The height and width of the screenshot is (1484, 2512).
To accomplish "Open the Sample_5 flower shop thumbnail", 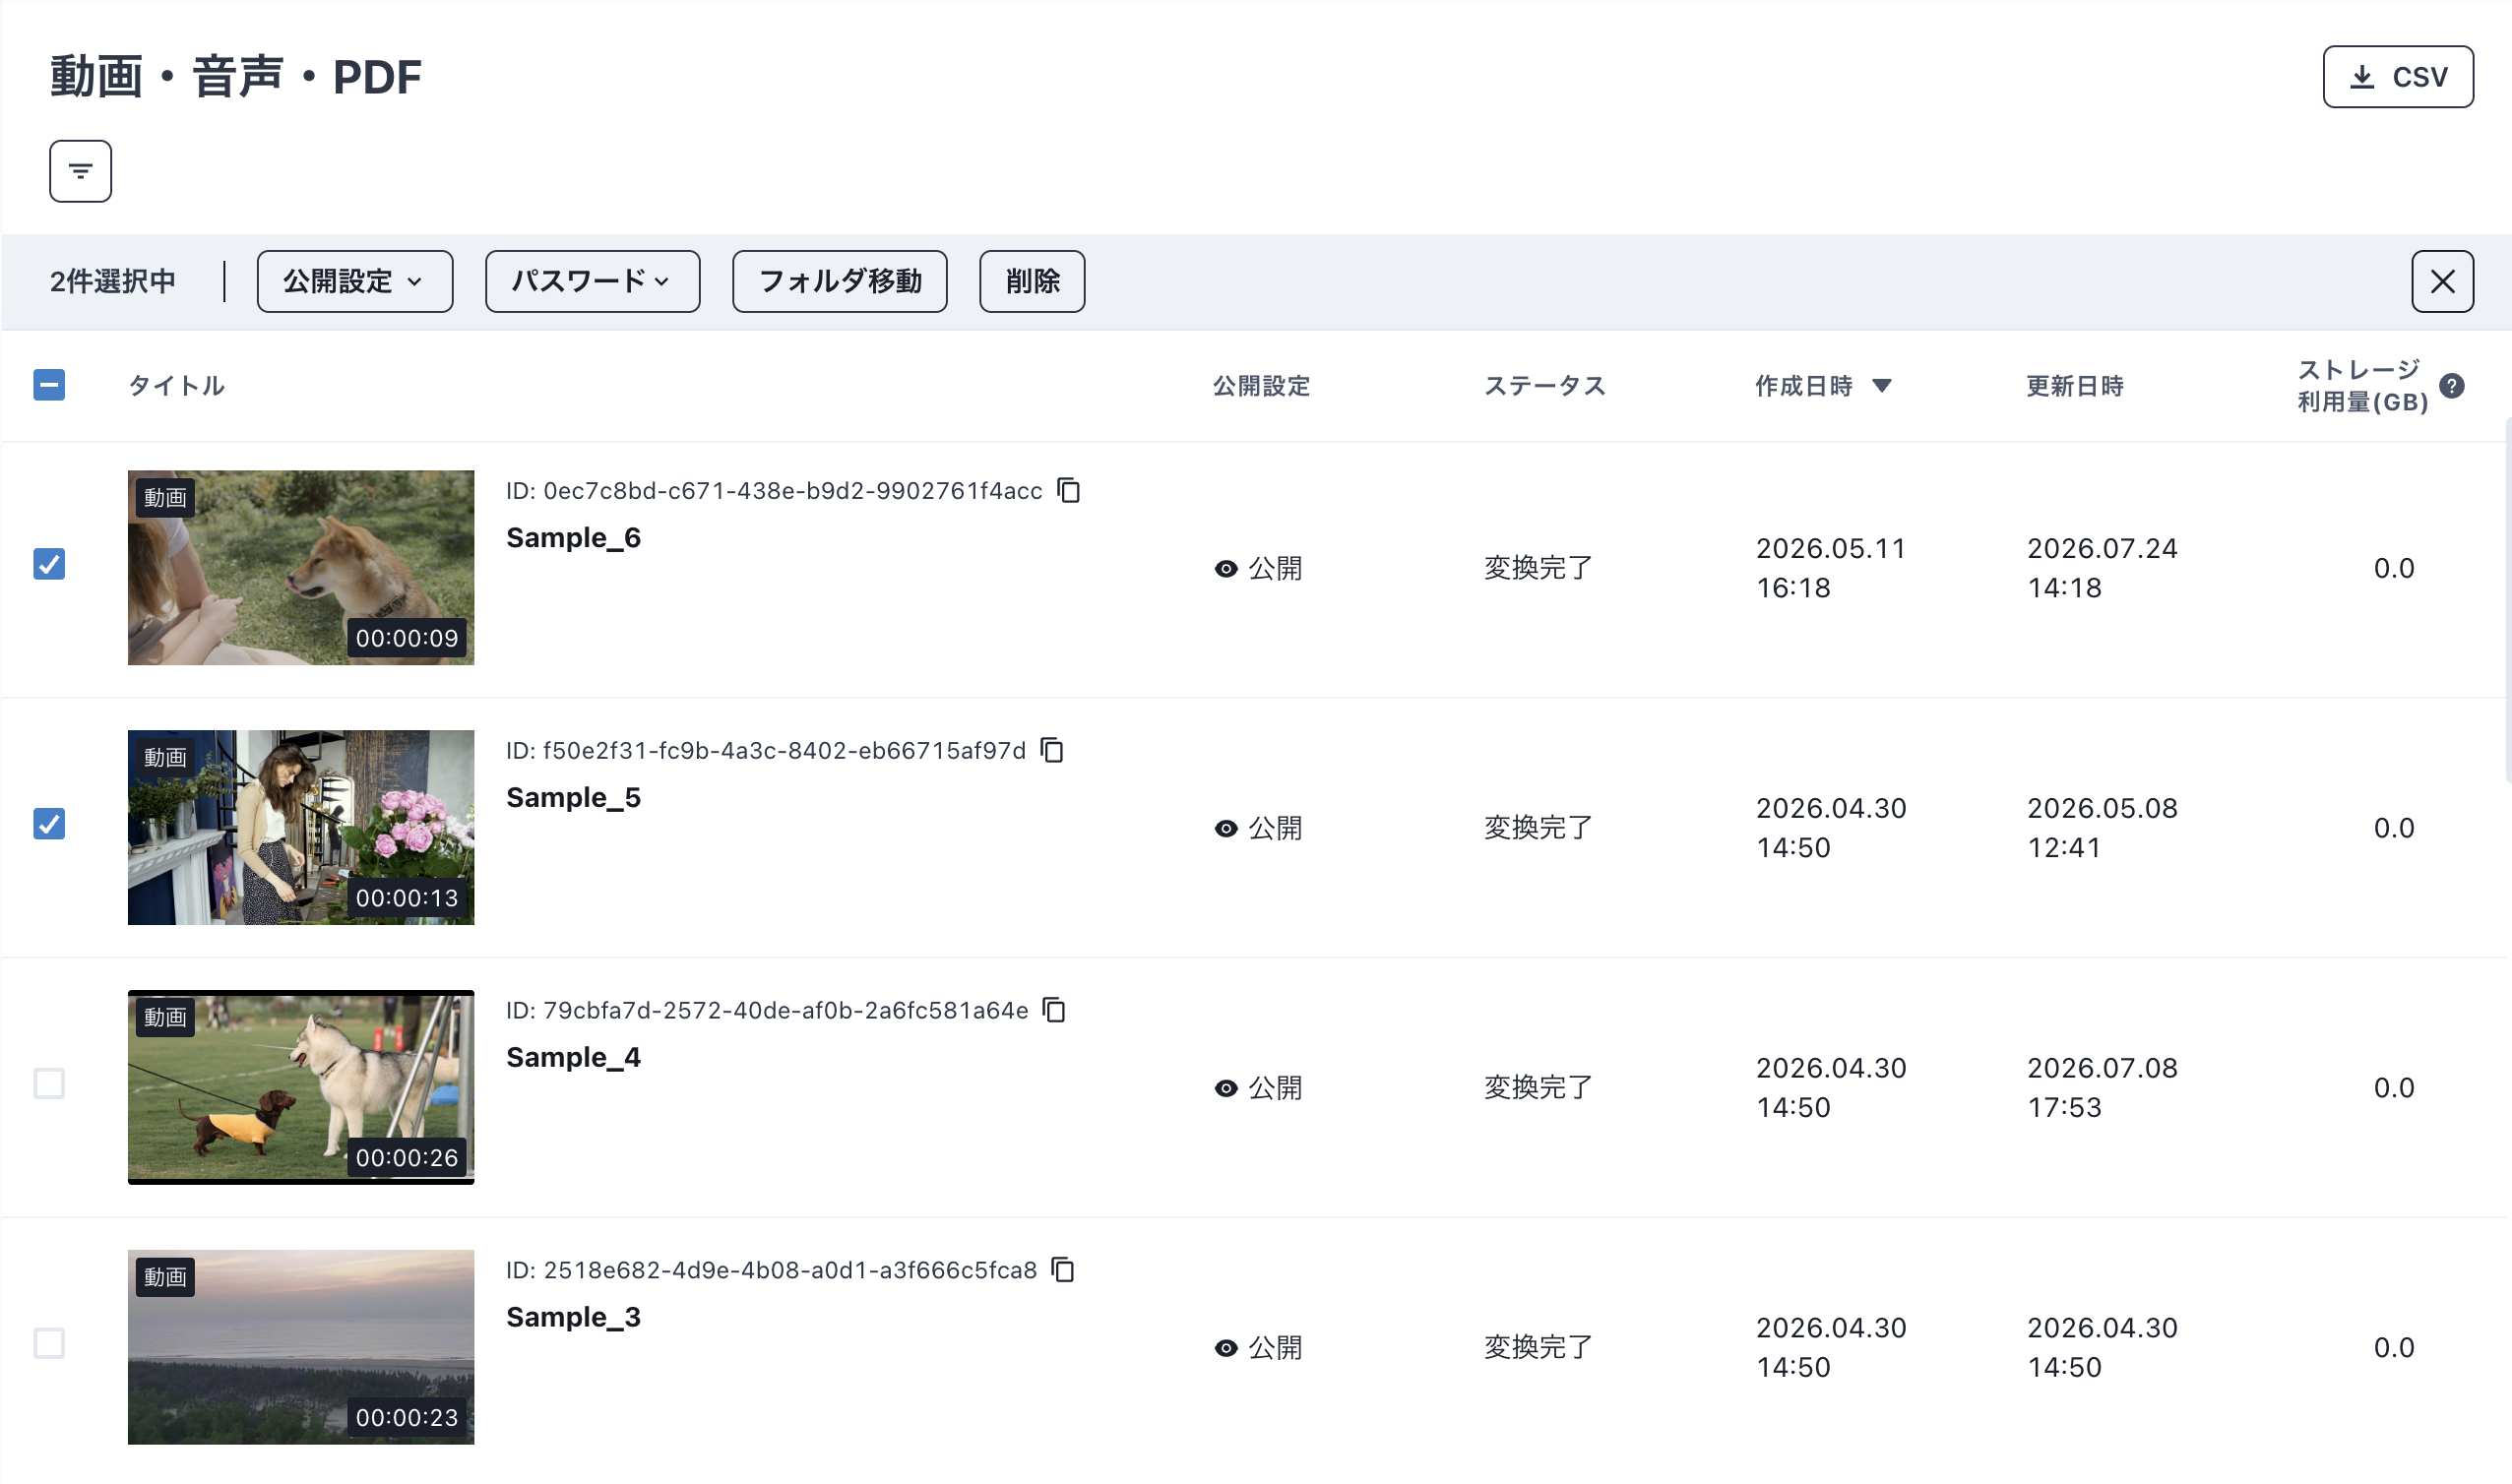I will (301, 828).
